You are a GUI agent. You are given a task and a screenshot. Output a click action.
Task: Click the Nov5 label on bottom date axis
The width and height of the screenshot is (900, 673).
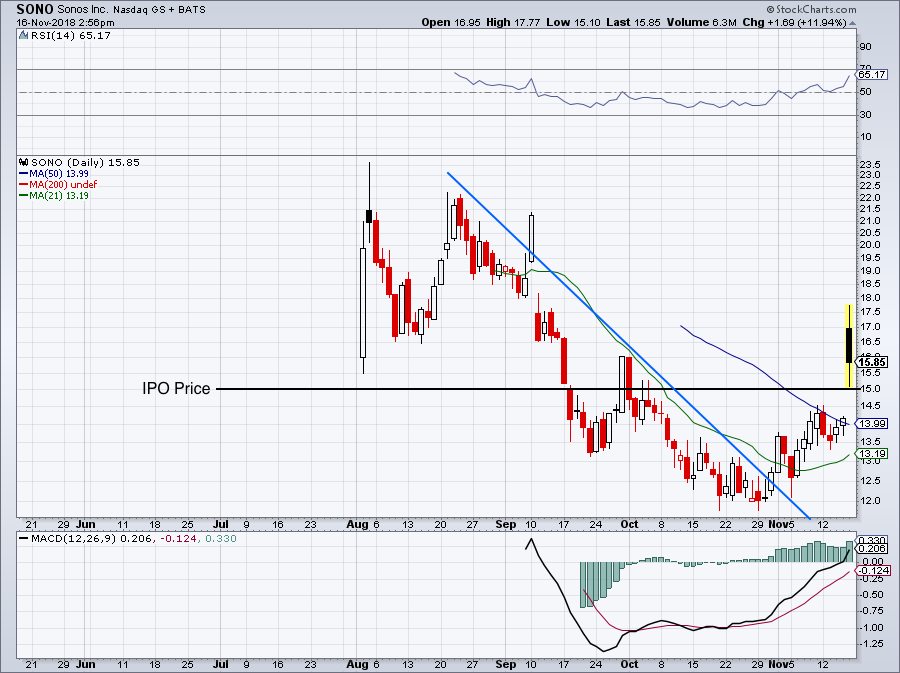click(781, 664)
